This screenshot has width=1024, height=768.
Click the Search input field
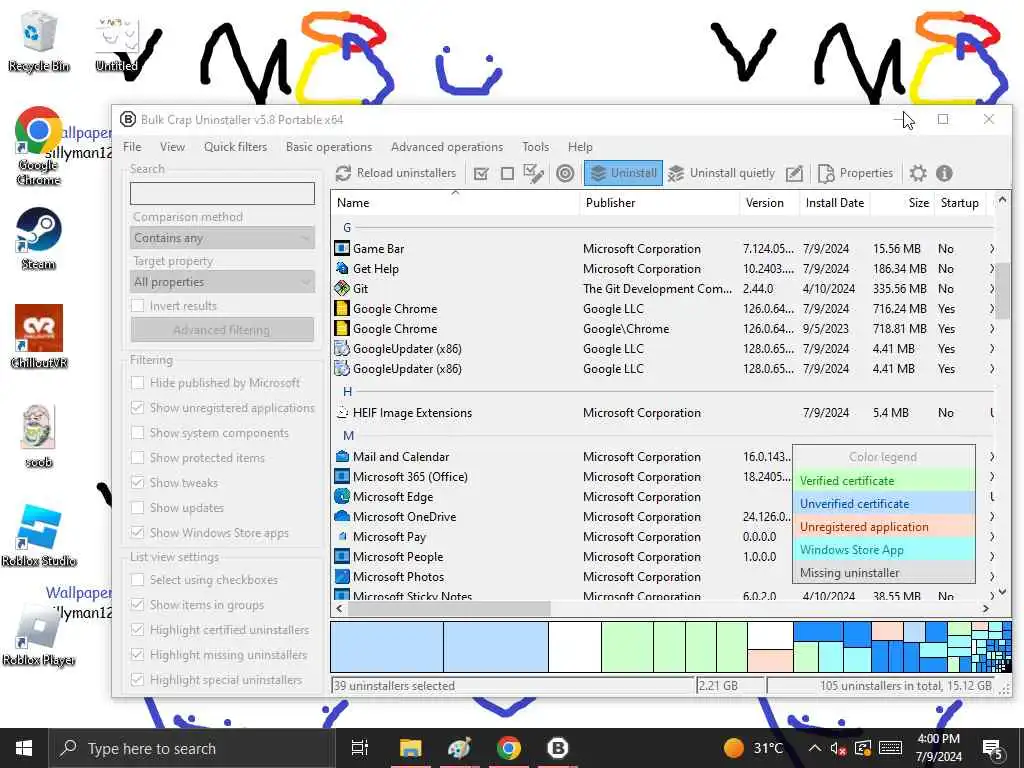click(222, 193)
